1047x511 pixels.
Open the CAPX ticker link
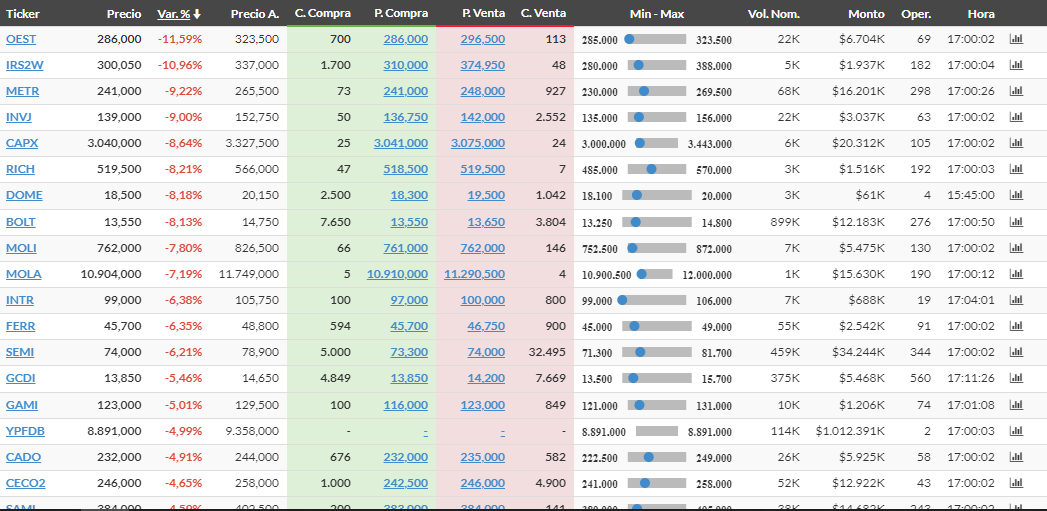(x=22, y=144)
